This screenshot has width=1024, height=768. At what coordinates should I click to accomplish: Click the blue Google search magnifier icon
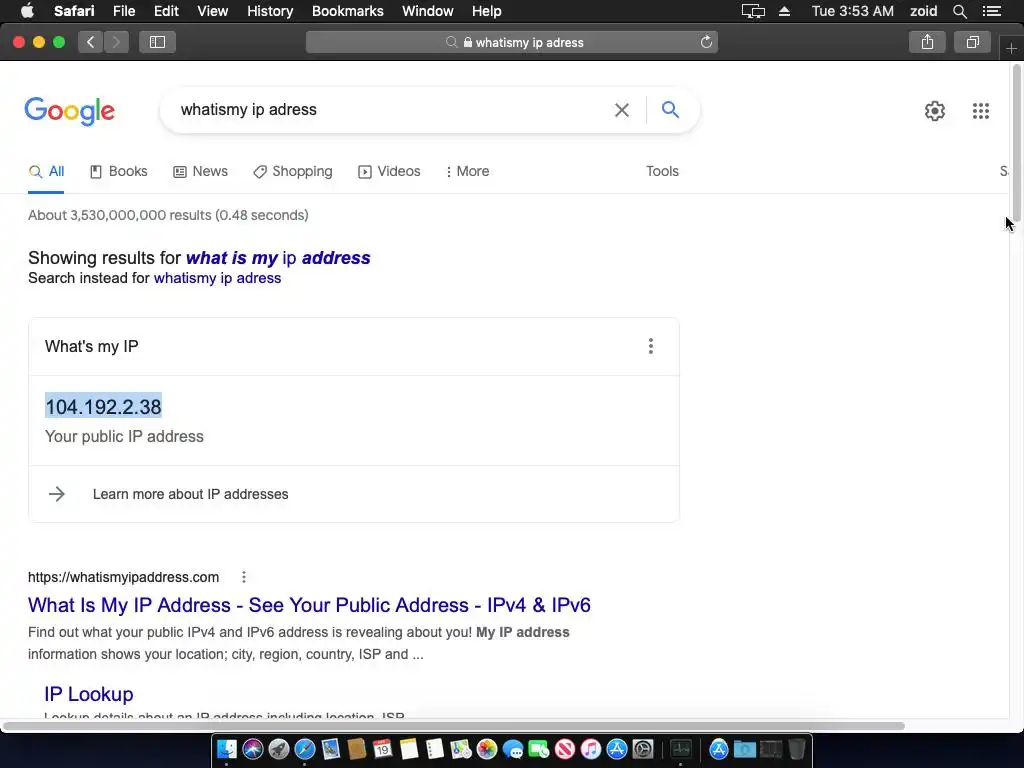click(x=670, y=110)
